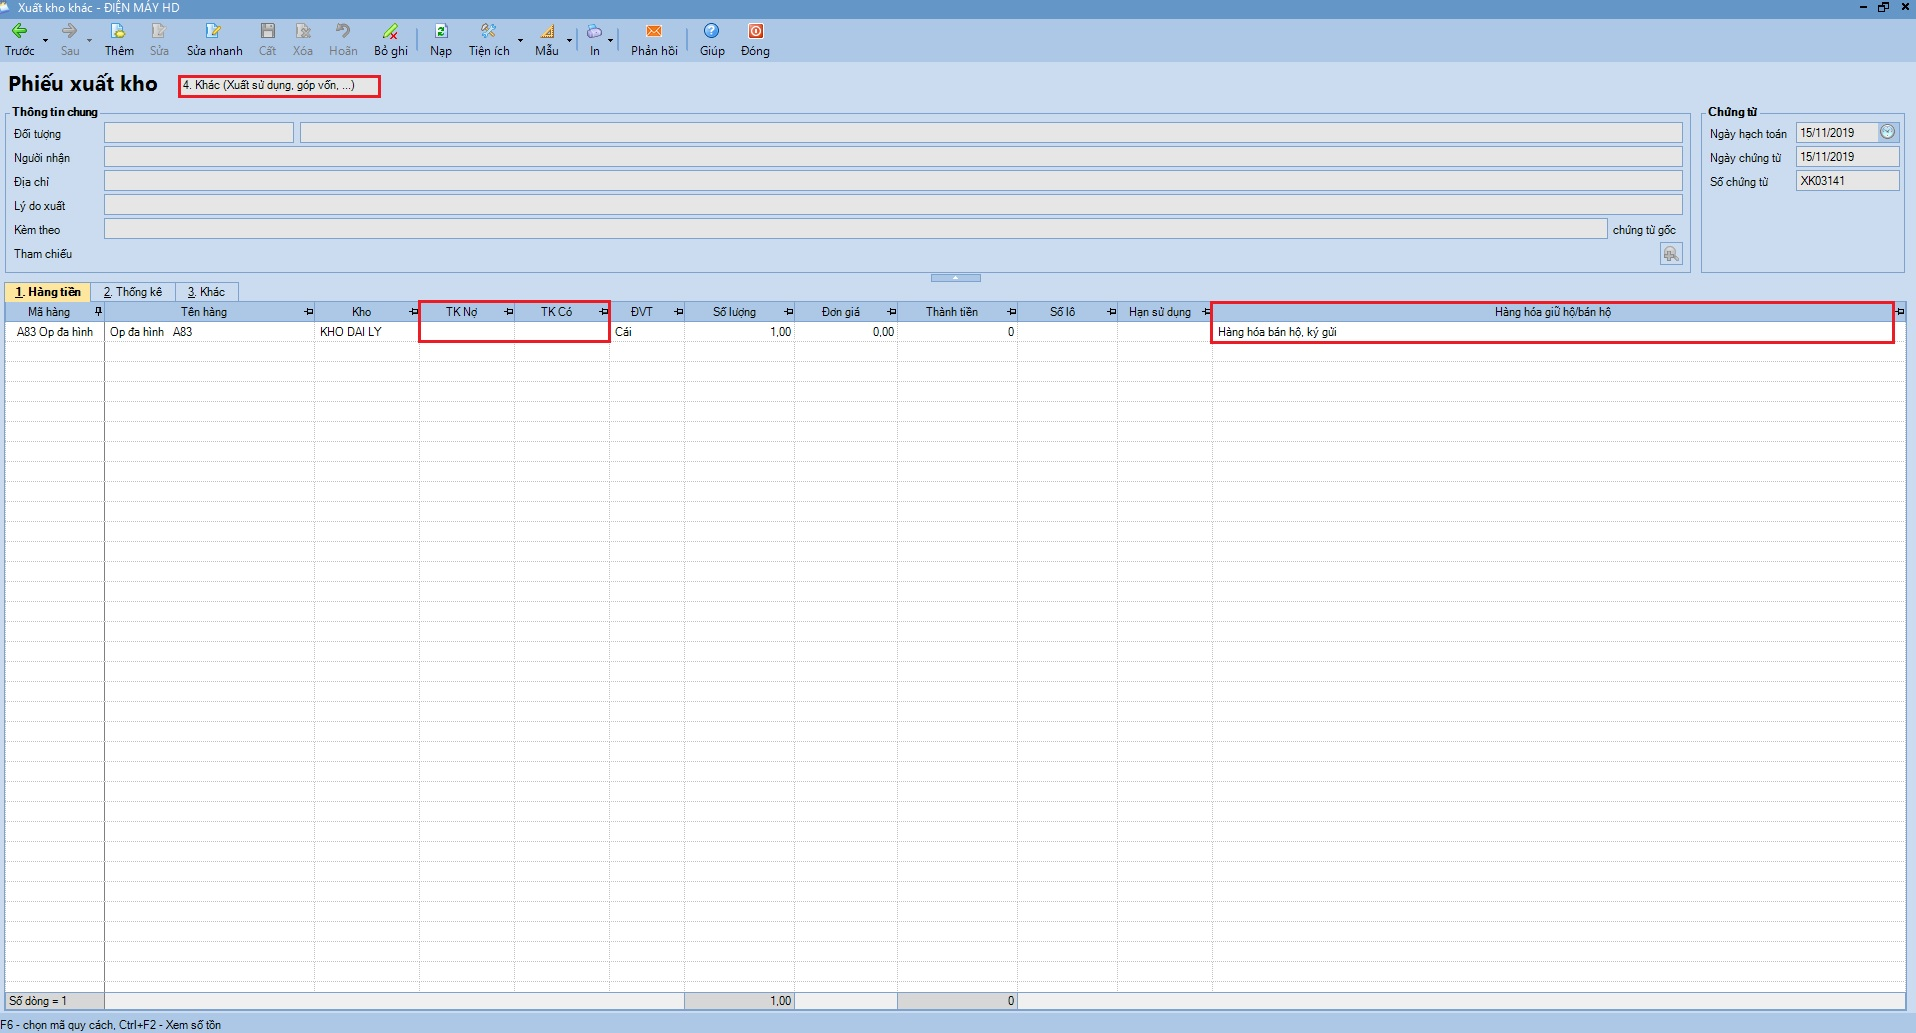Expand the In print options arrow
The image size is (1916, 1033).
[x=610, y=40]
